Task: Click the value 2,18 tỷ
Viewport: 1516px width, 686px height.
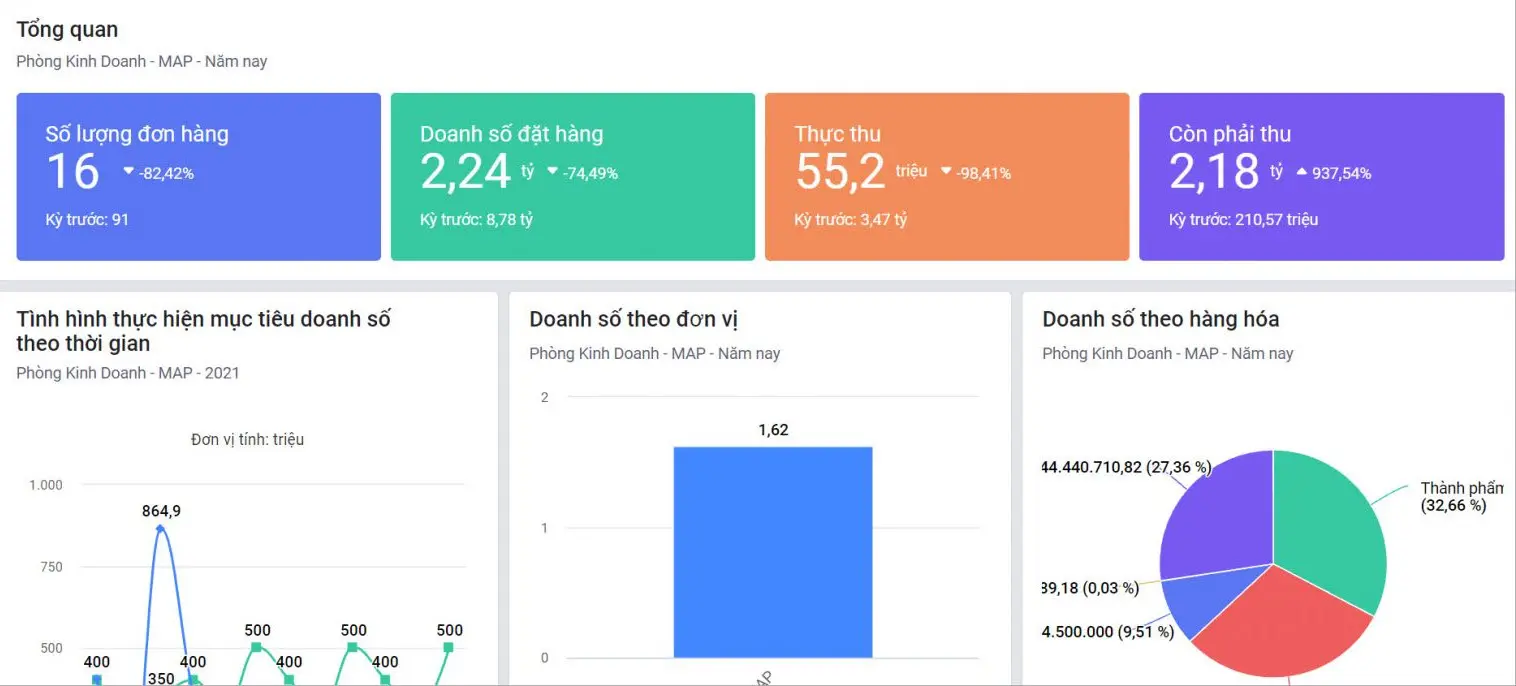Action: tap(1226, 171)
